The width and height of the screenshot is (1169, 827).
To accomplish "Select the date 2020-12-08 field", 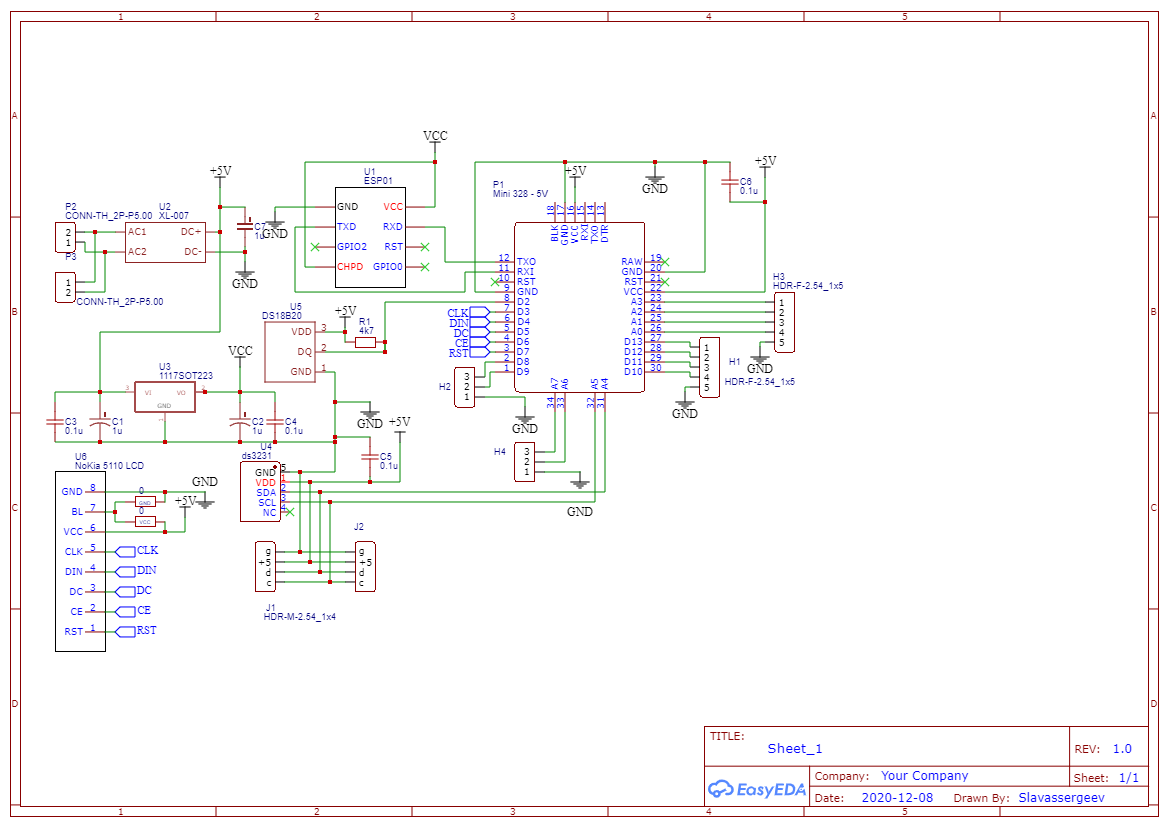I will click(896, 798).
